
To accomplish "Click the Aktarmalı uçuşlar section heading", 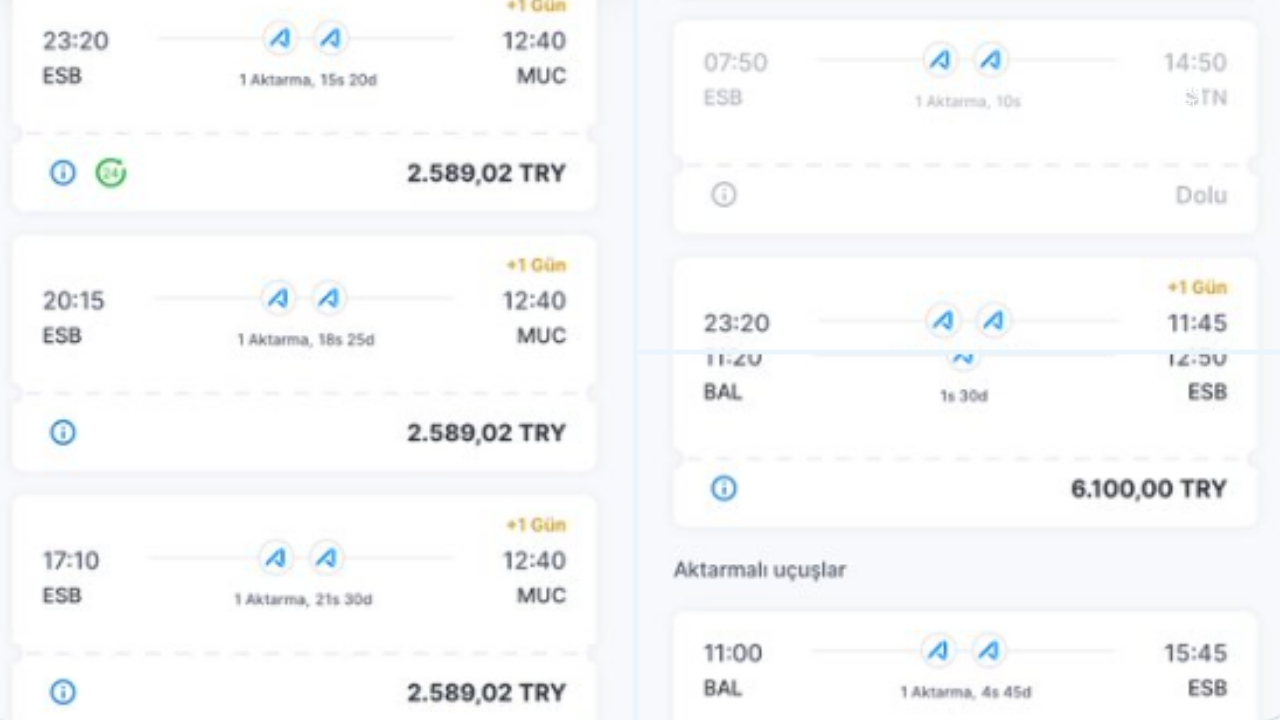I will coord(759,570).
